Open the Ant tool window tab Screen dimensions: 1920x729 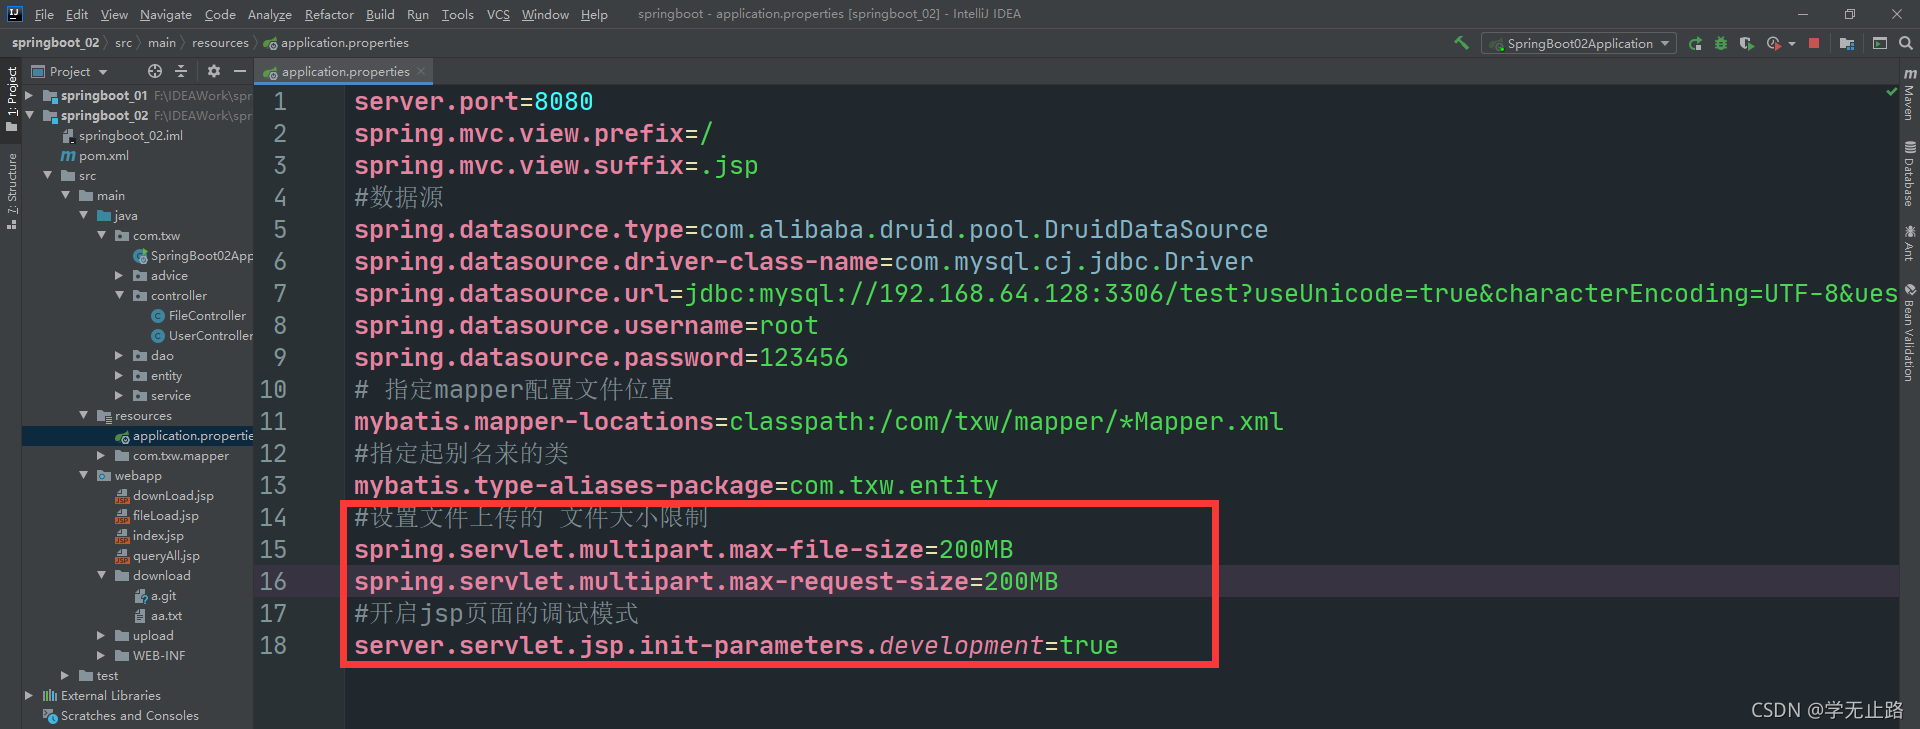click(x=1909, y=244)
